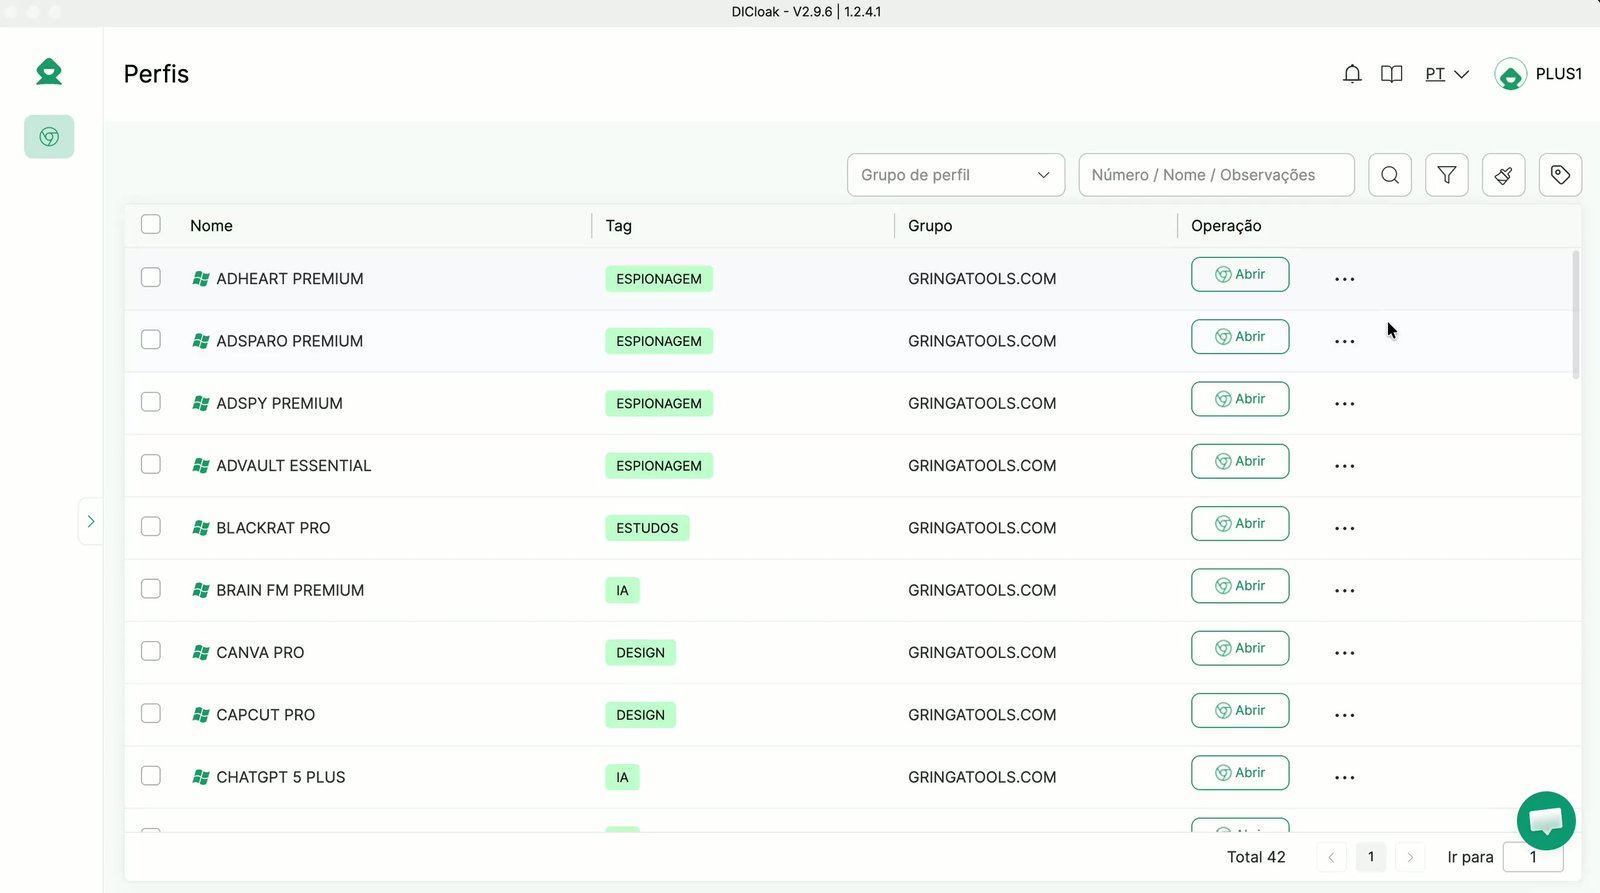
Task: Check the BLACKRAT PRO row checkbox
Action: click(x=151, y=526)
